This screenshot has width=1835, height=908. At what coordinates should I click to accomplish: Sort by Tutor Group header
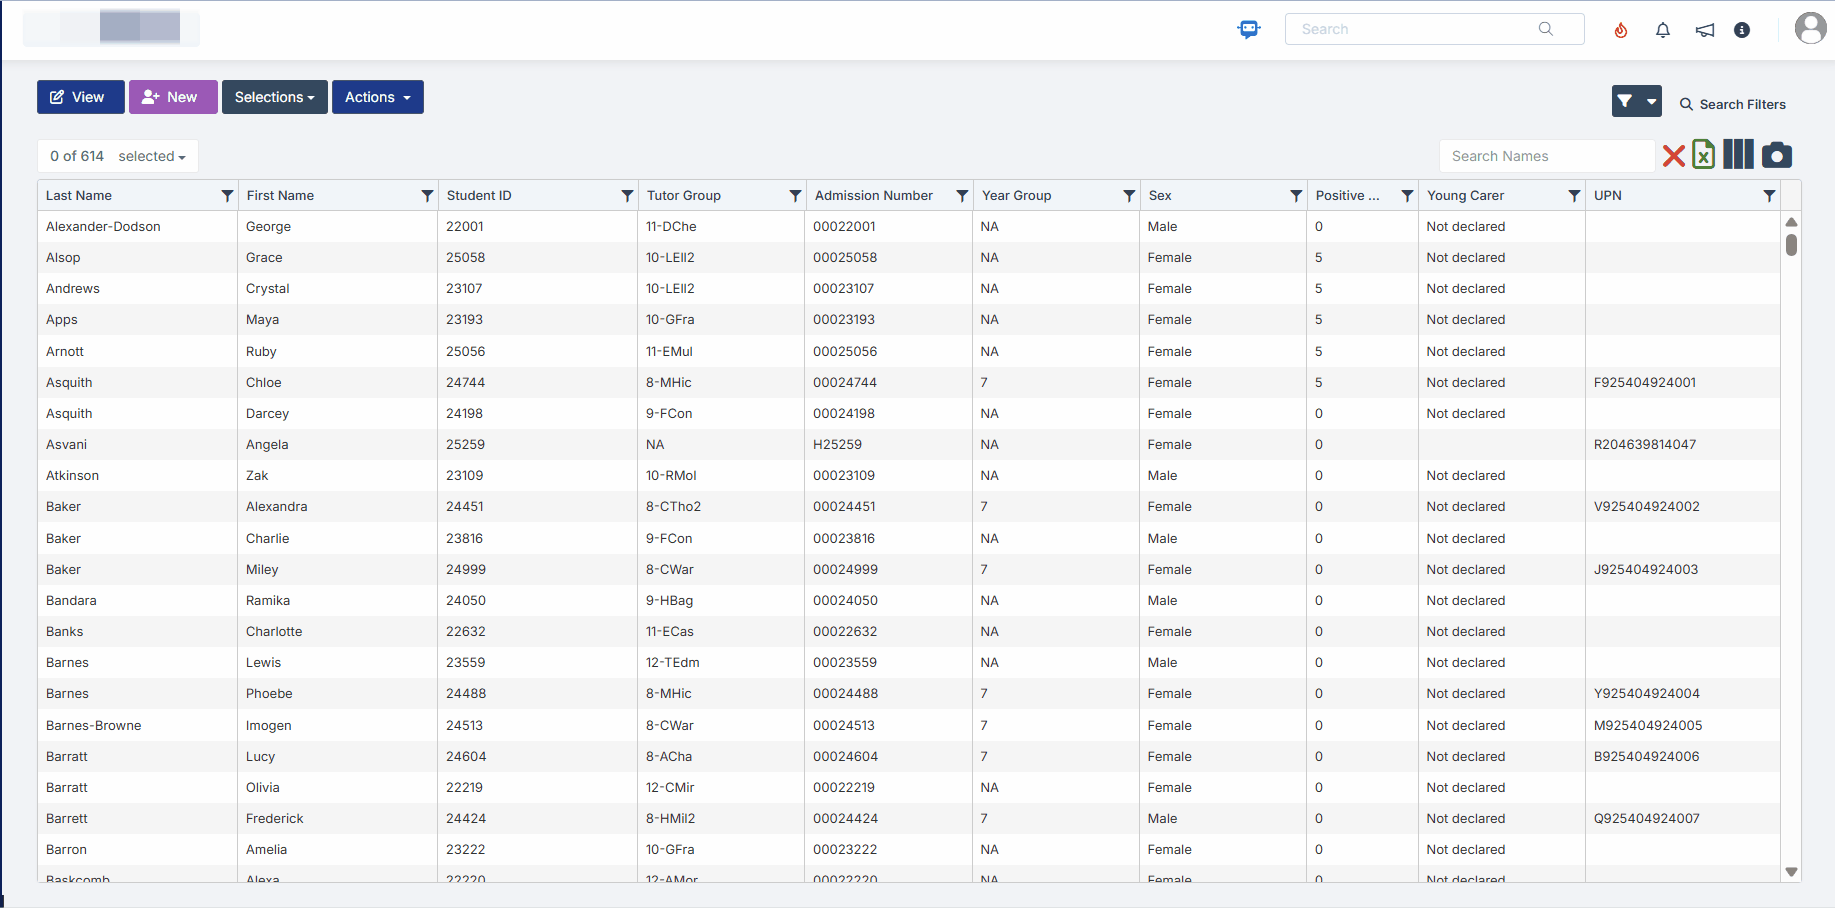point(684,196)
